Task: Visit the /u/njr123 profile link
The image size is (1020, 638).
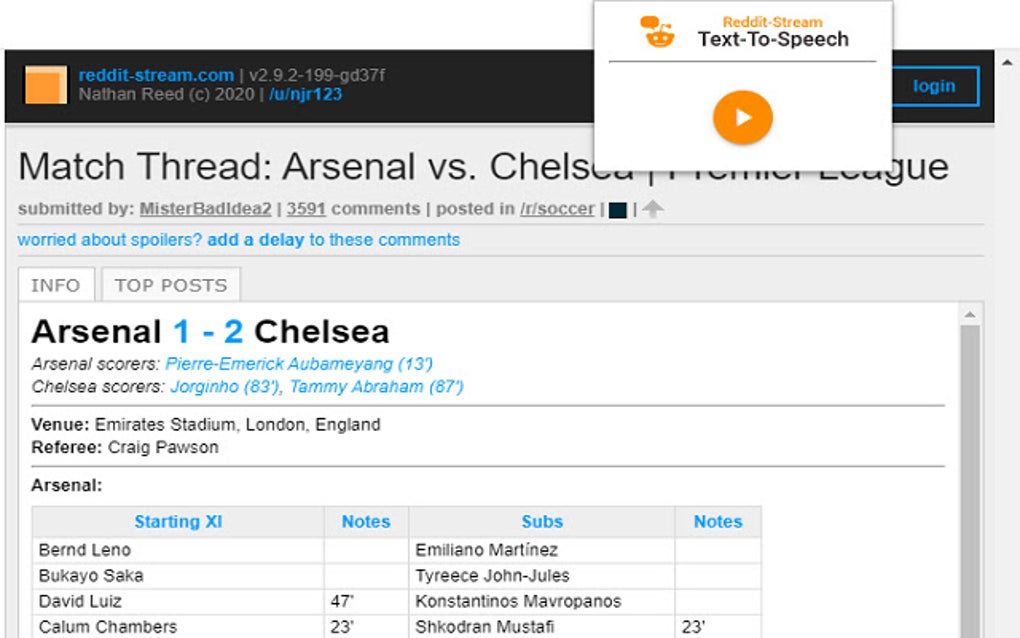Action: click(x=305, y=95)
